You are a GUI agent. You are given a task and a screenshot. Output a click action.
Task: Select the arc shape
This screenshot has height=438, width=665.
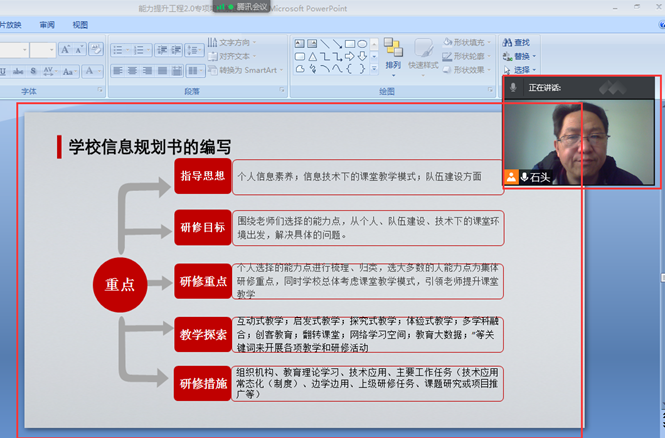[325, 69]
